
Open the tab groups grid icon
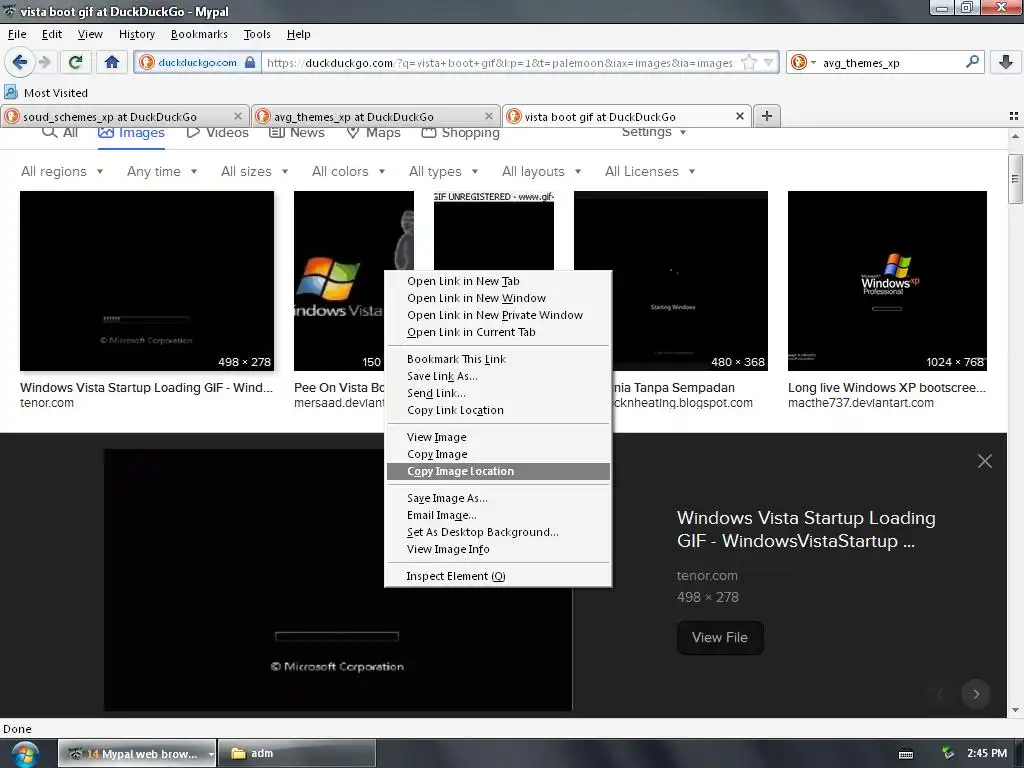pyautogui.click(x=1014, y=116)
